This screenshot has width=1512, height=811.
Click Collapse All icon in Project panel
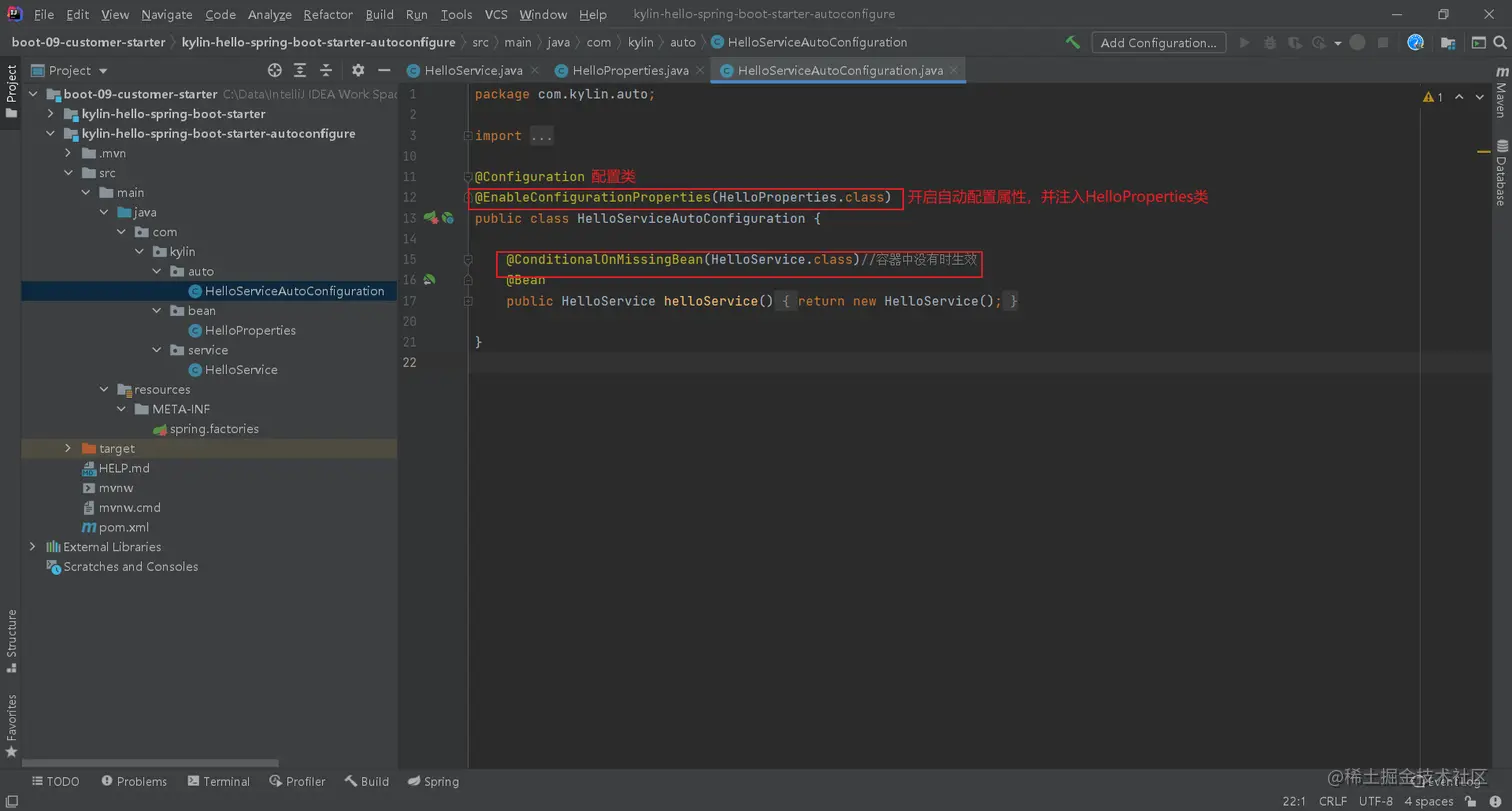click(x=325, y=70)
